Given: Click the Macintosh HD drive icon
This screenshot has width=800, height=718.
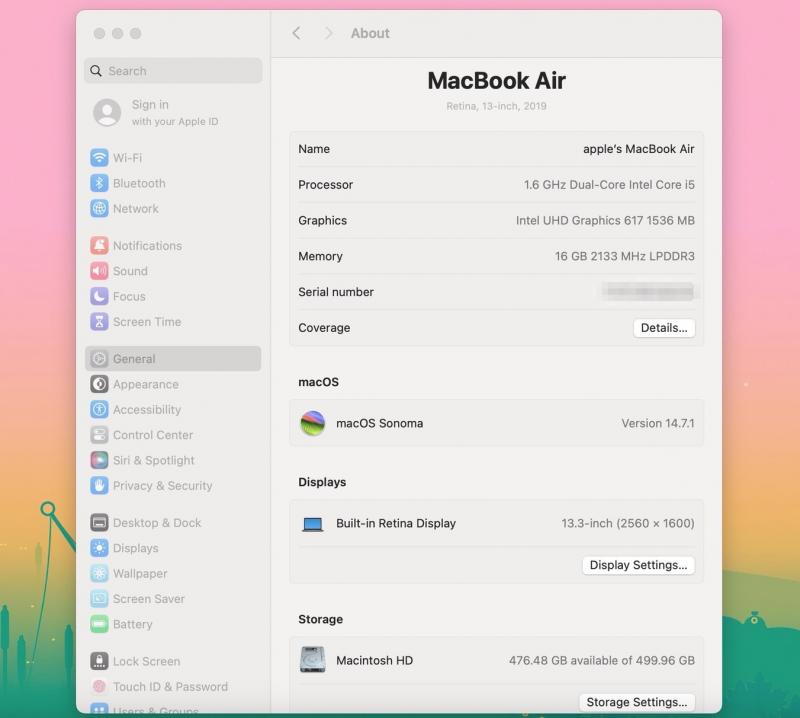Looking at the screenshot, I should (x=313, y=660).
